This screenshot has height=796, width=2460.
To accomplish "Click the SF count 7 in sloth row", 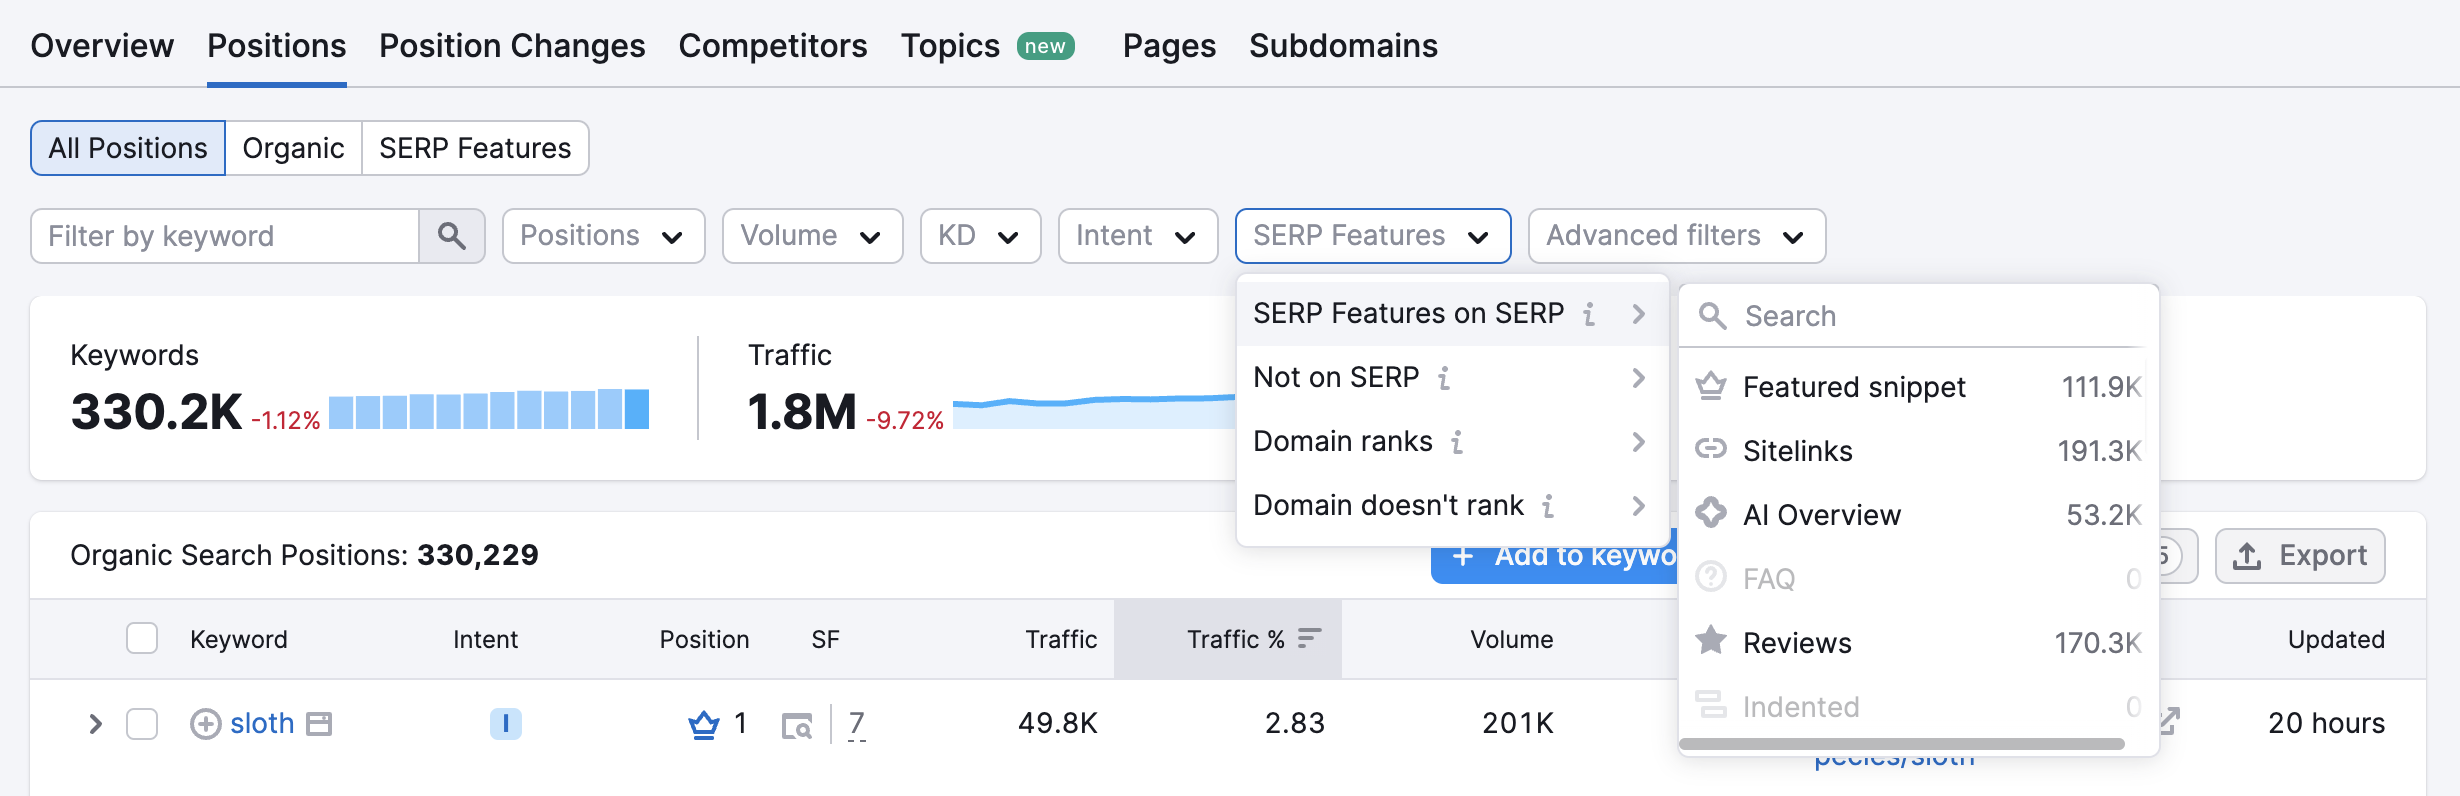I will pyautogui.click(x=857, y=723).
